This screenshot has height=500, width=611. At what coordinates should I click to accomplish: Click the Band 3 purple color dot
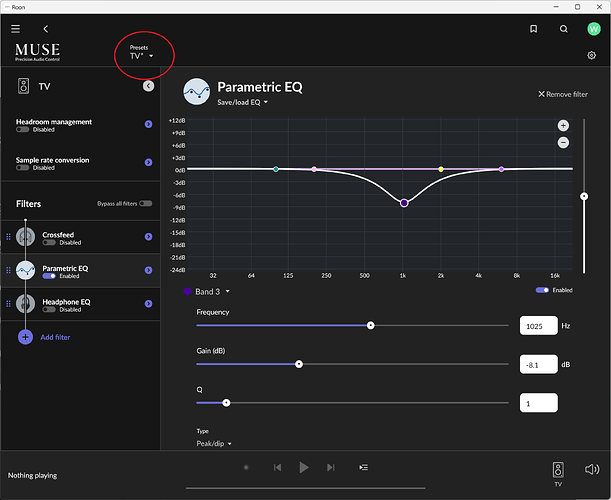[x=187, y=291]
